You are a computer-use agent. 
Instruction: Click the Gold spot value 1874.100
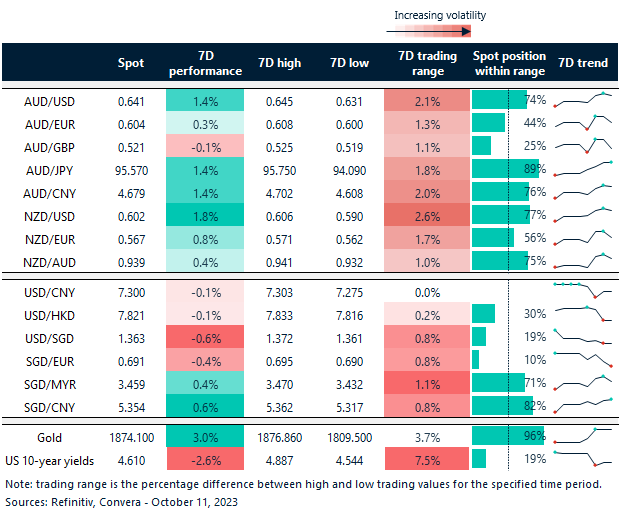(131, 436)
